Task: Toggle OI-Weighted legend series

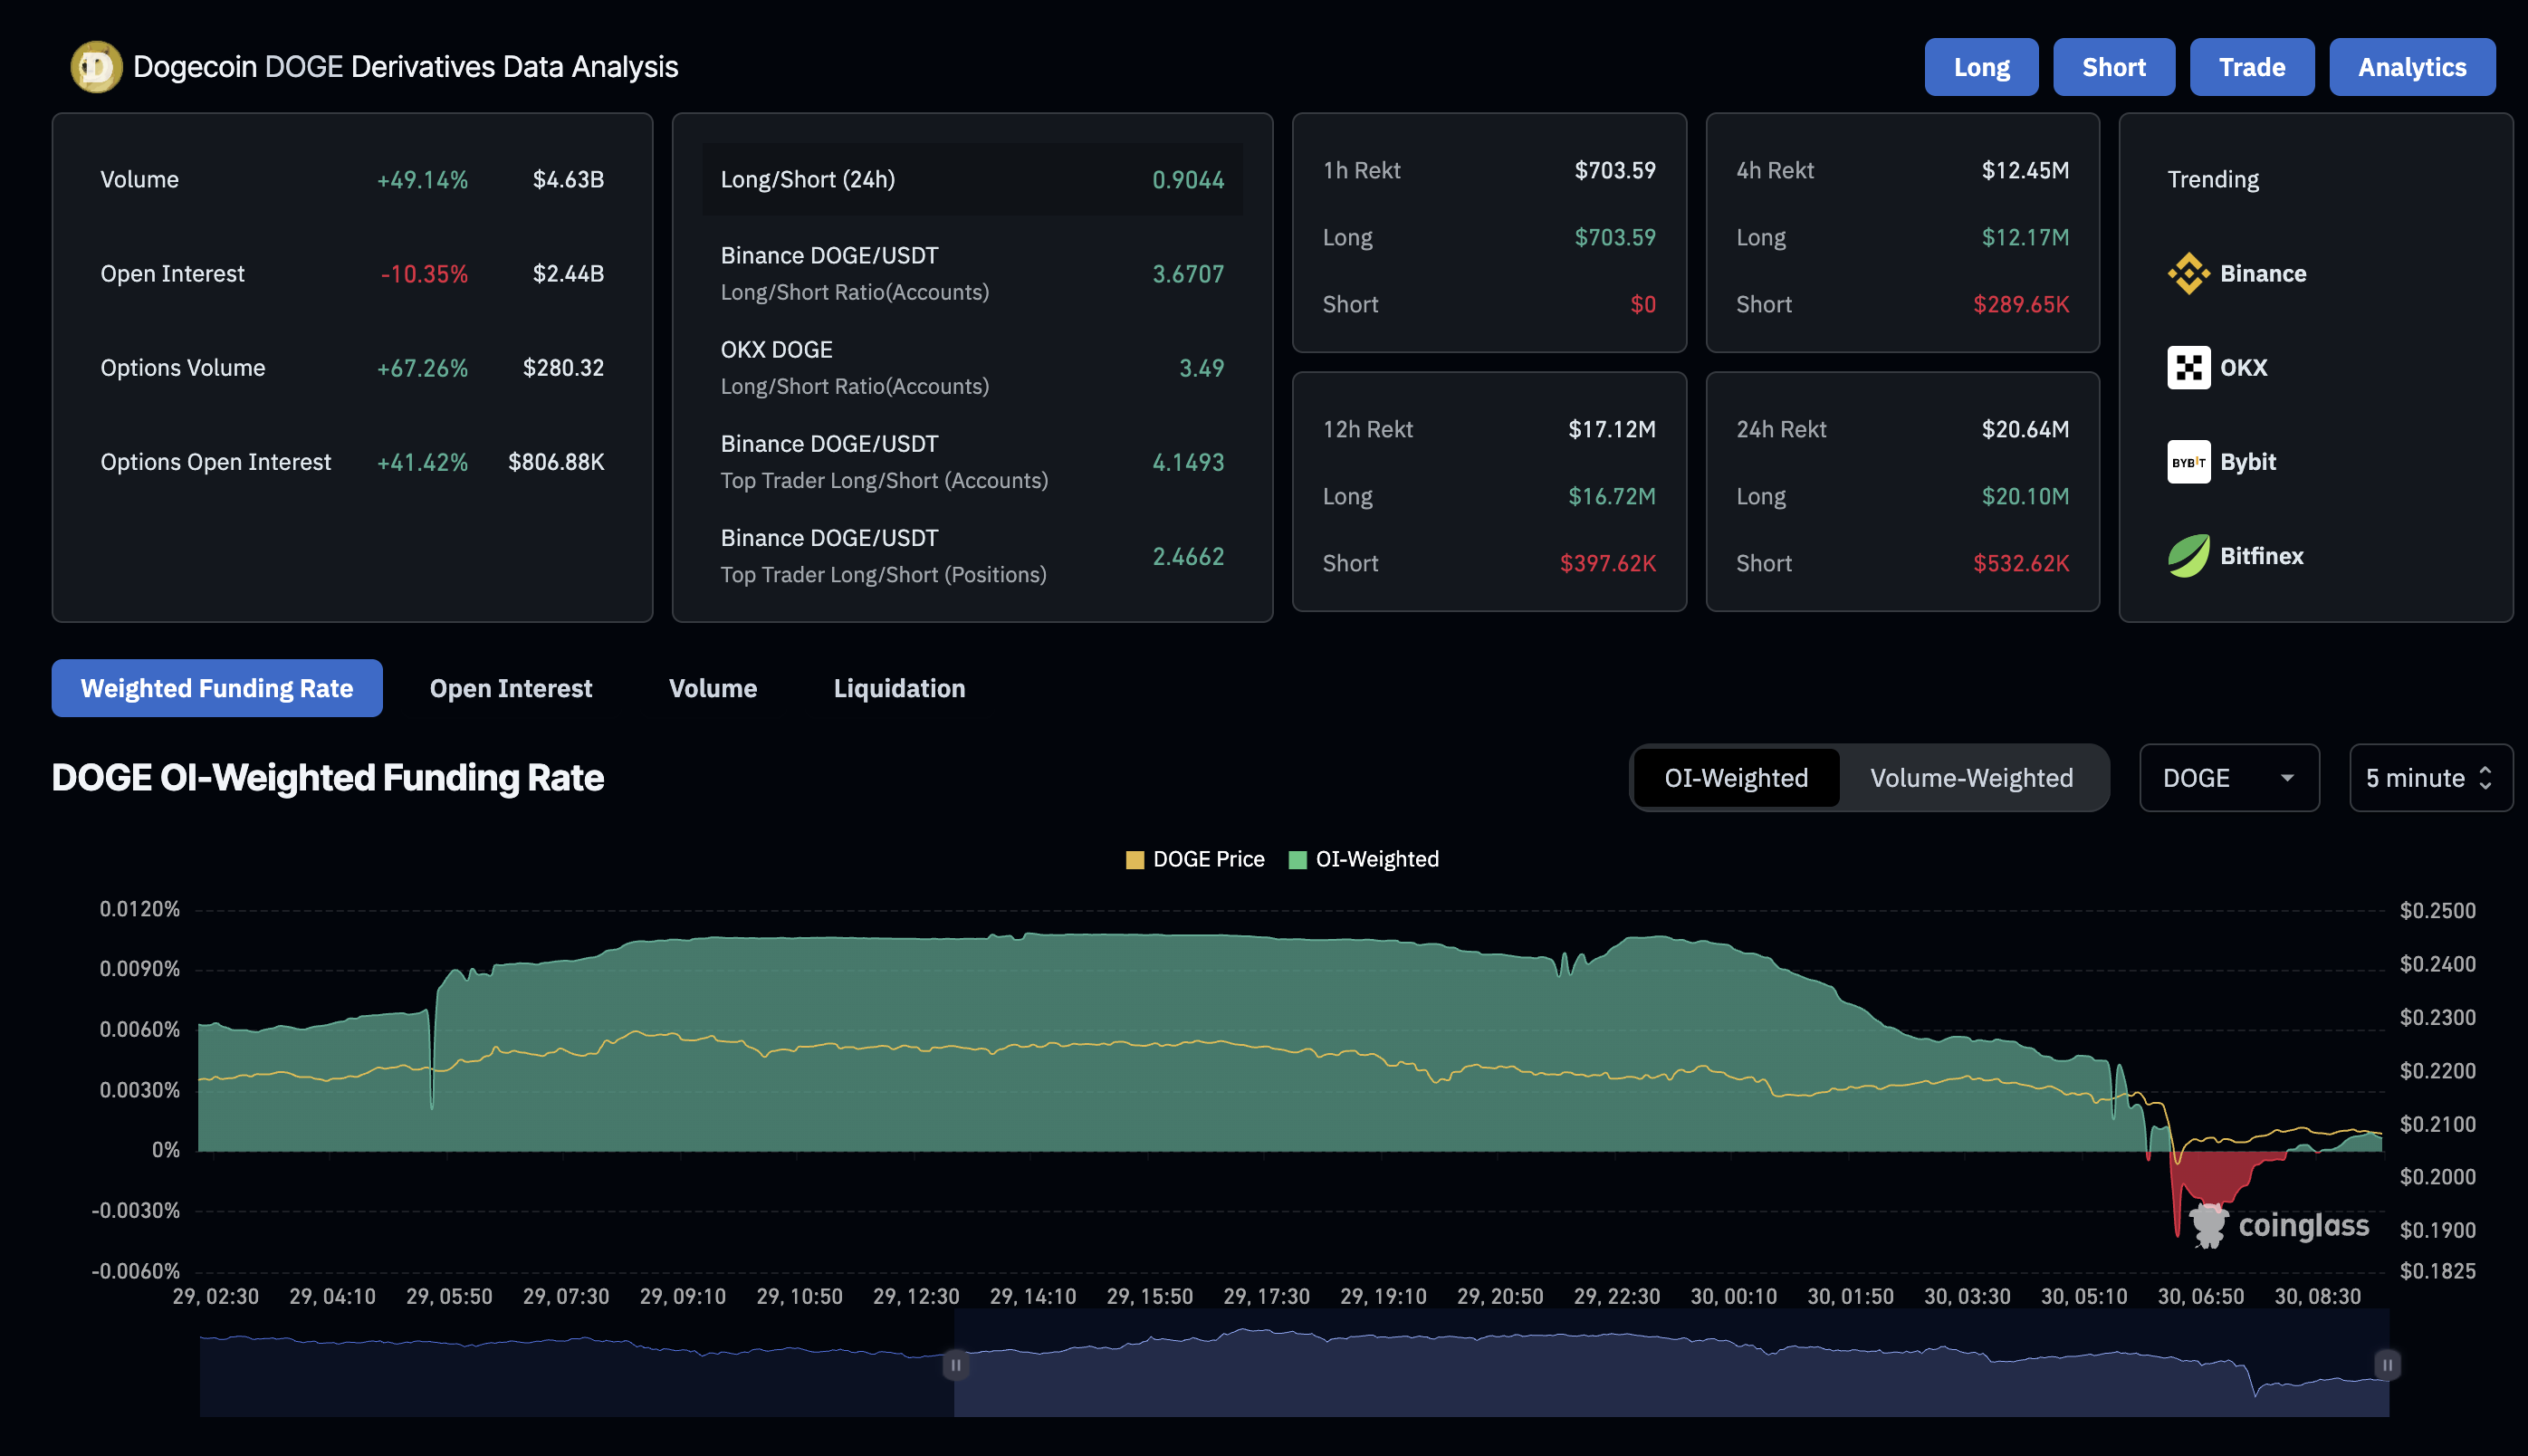Action: click(x=1364, y=860)
